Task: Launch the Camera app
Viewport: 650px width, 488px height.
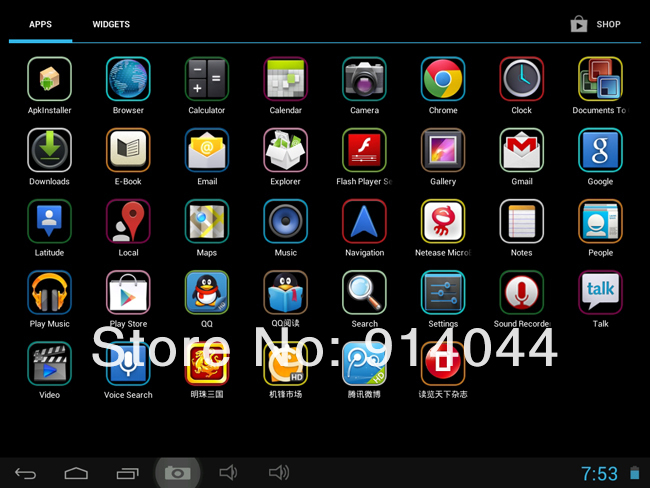Action: click(x=364, y=79)
